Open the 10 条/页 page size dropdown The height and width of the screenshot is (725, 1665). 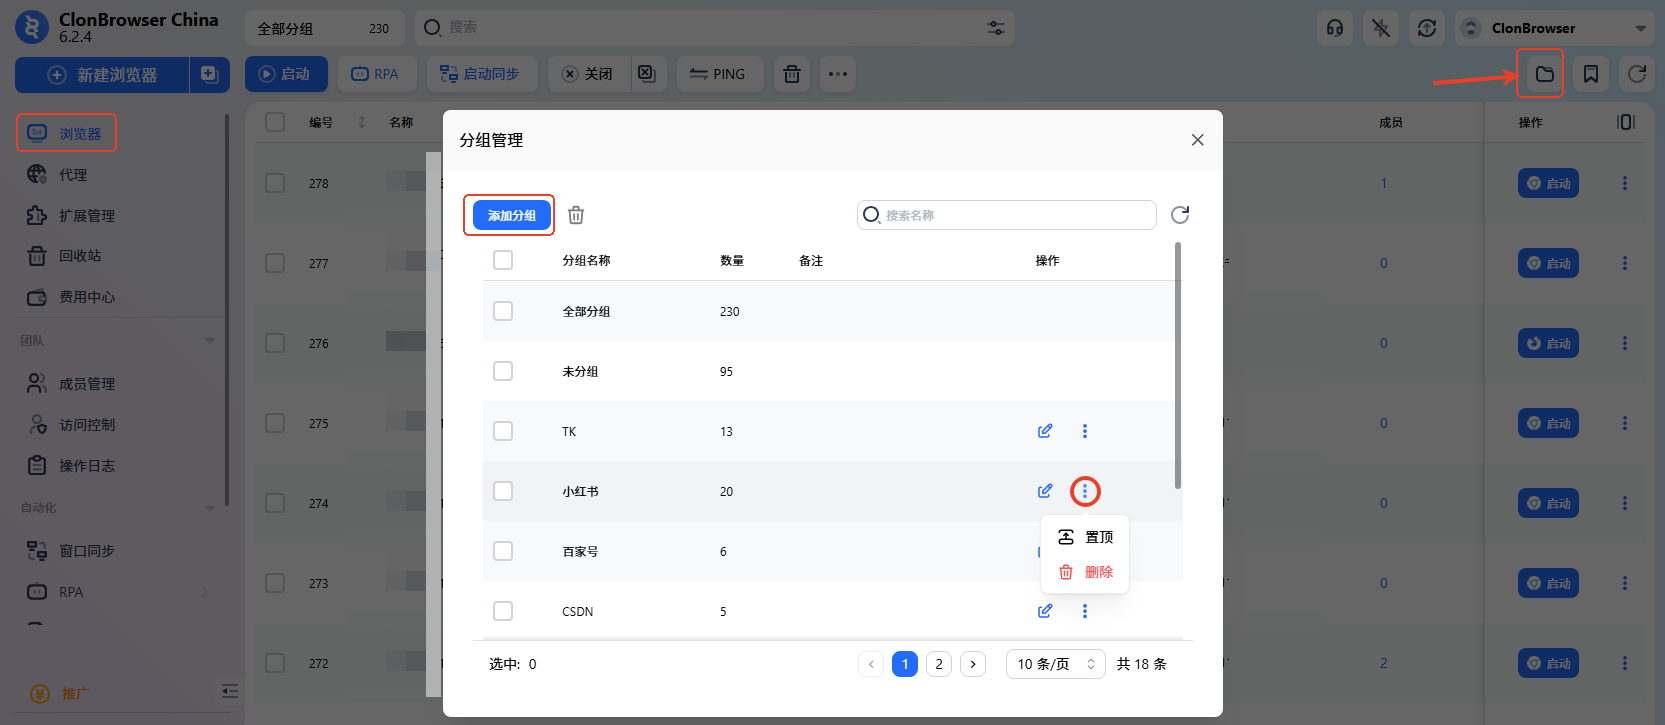pyautogui.click(x=1055, y=664)
